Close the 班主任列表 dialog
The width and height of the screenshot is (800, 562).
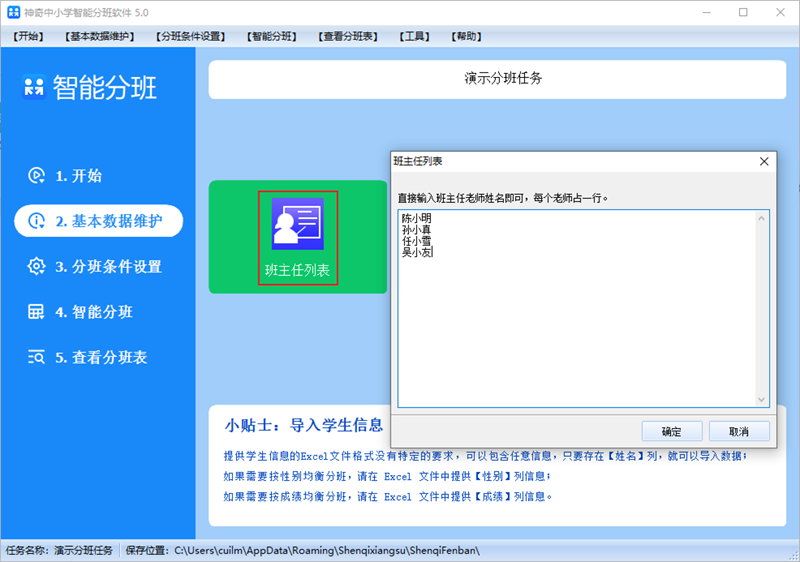coord(764,162)
